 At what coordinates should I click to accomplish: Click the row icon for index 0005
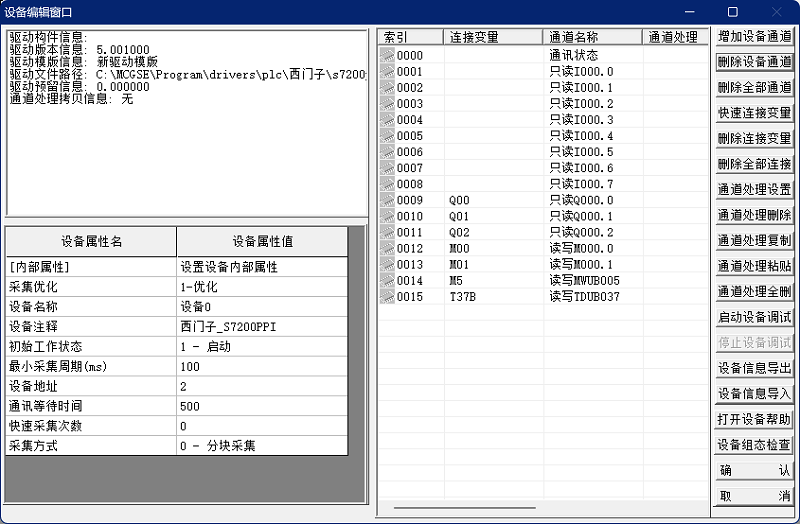point(387,136)
